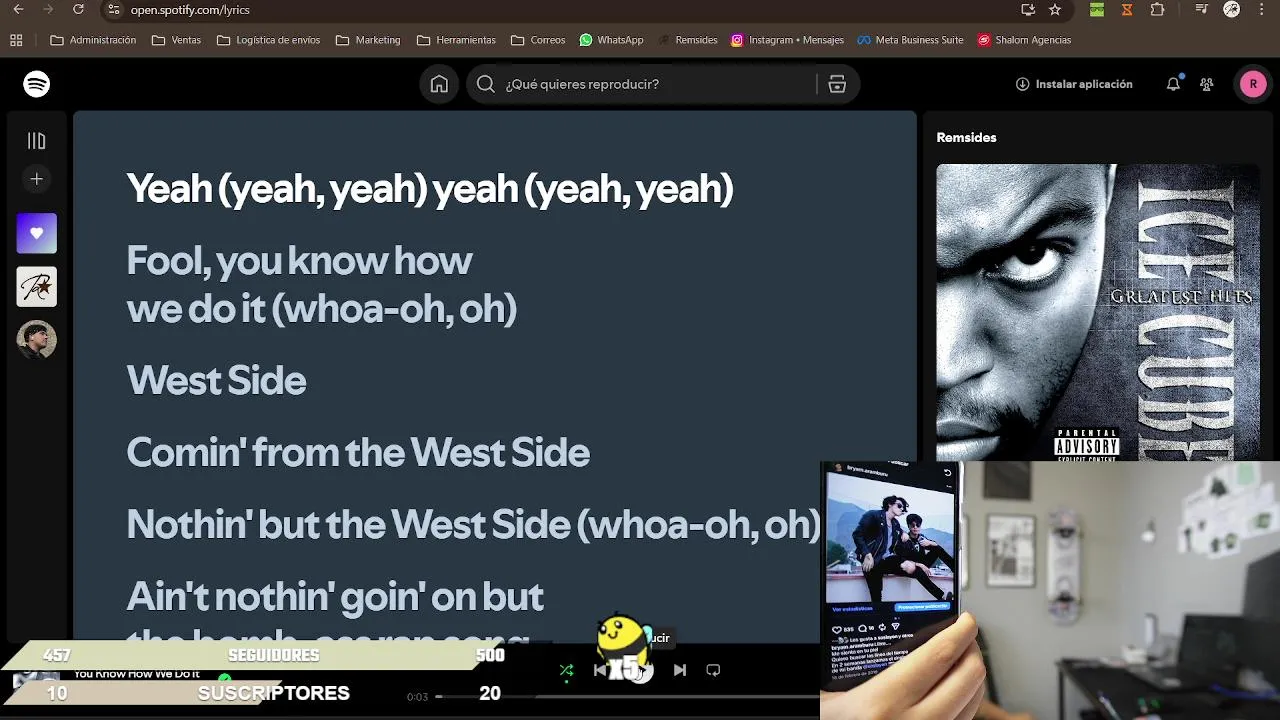Click the orange hourglass extension icon
This screenshot has width=1280, height=720.
coord(1127,10)
